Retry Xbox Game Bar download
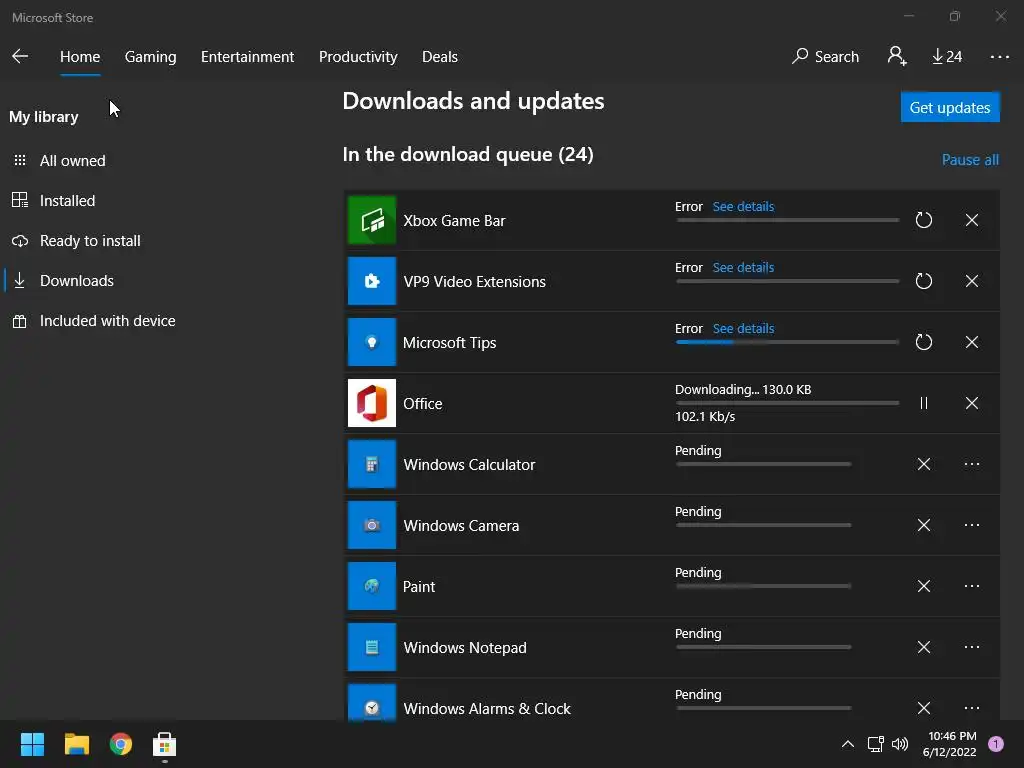Image resolution: width=1024 pixels, height=768 pixels. (x=923, y=220)
